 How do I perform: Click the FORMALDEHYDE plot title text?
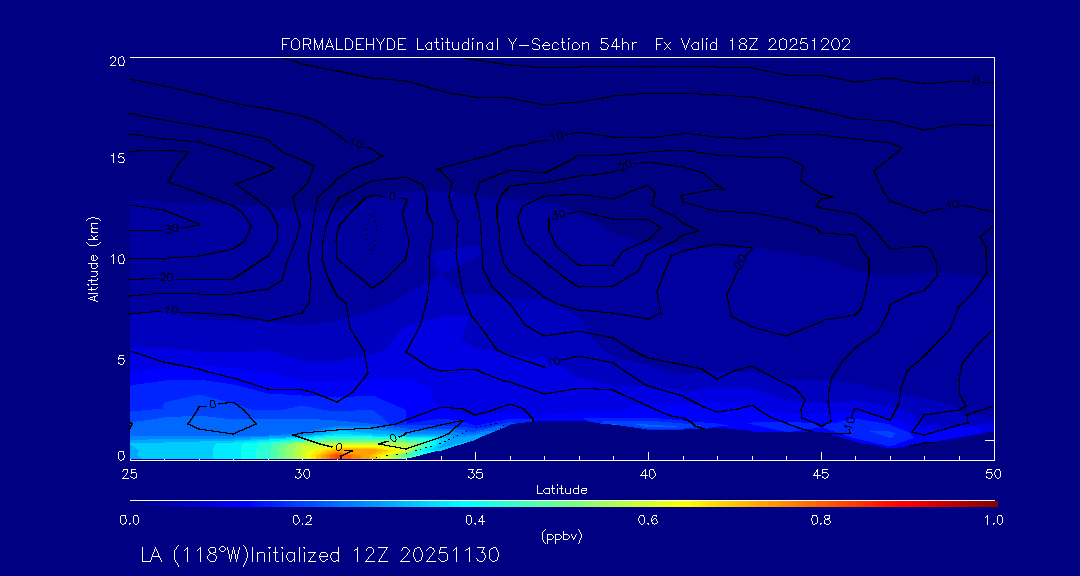565,44
